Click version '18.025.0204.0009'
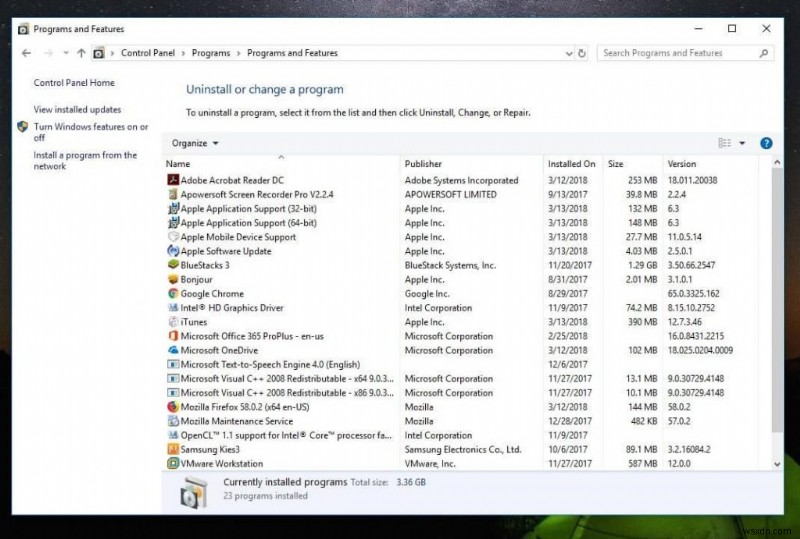 coord(700,350)
